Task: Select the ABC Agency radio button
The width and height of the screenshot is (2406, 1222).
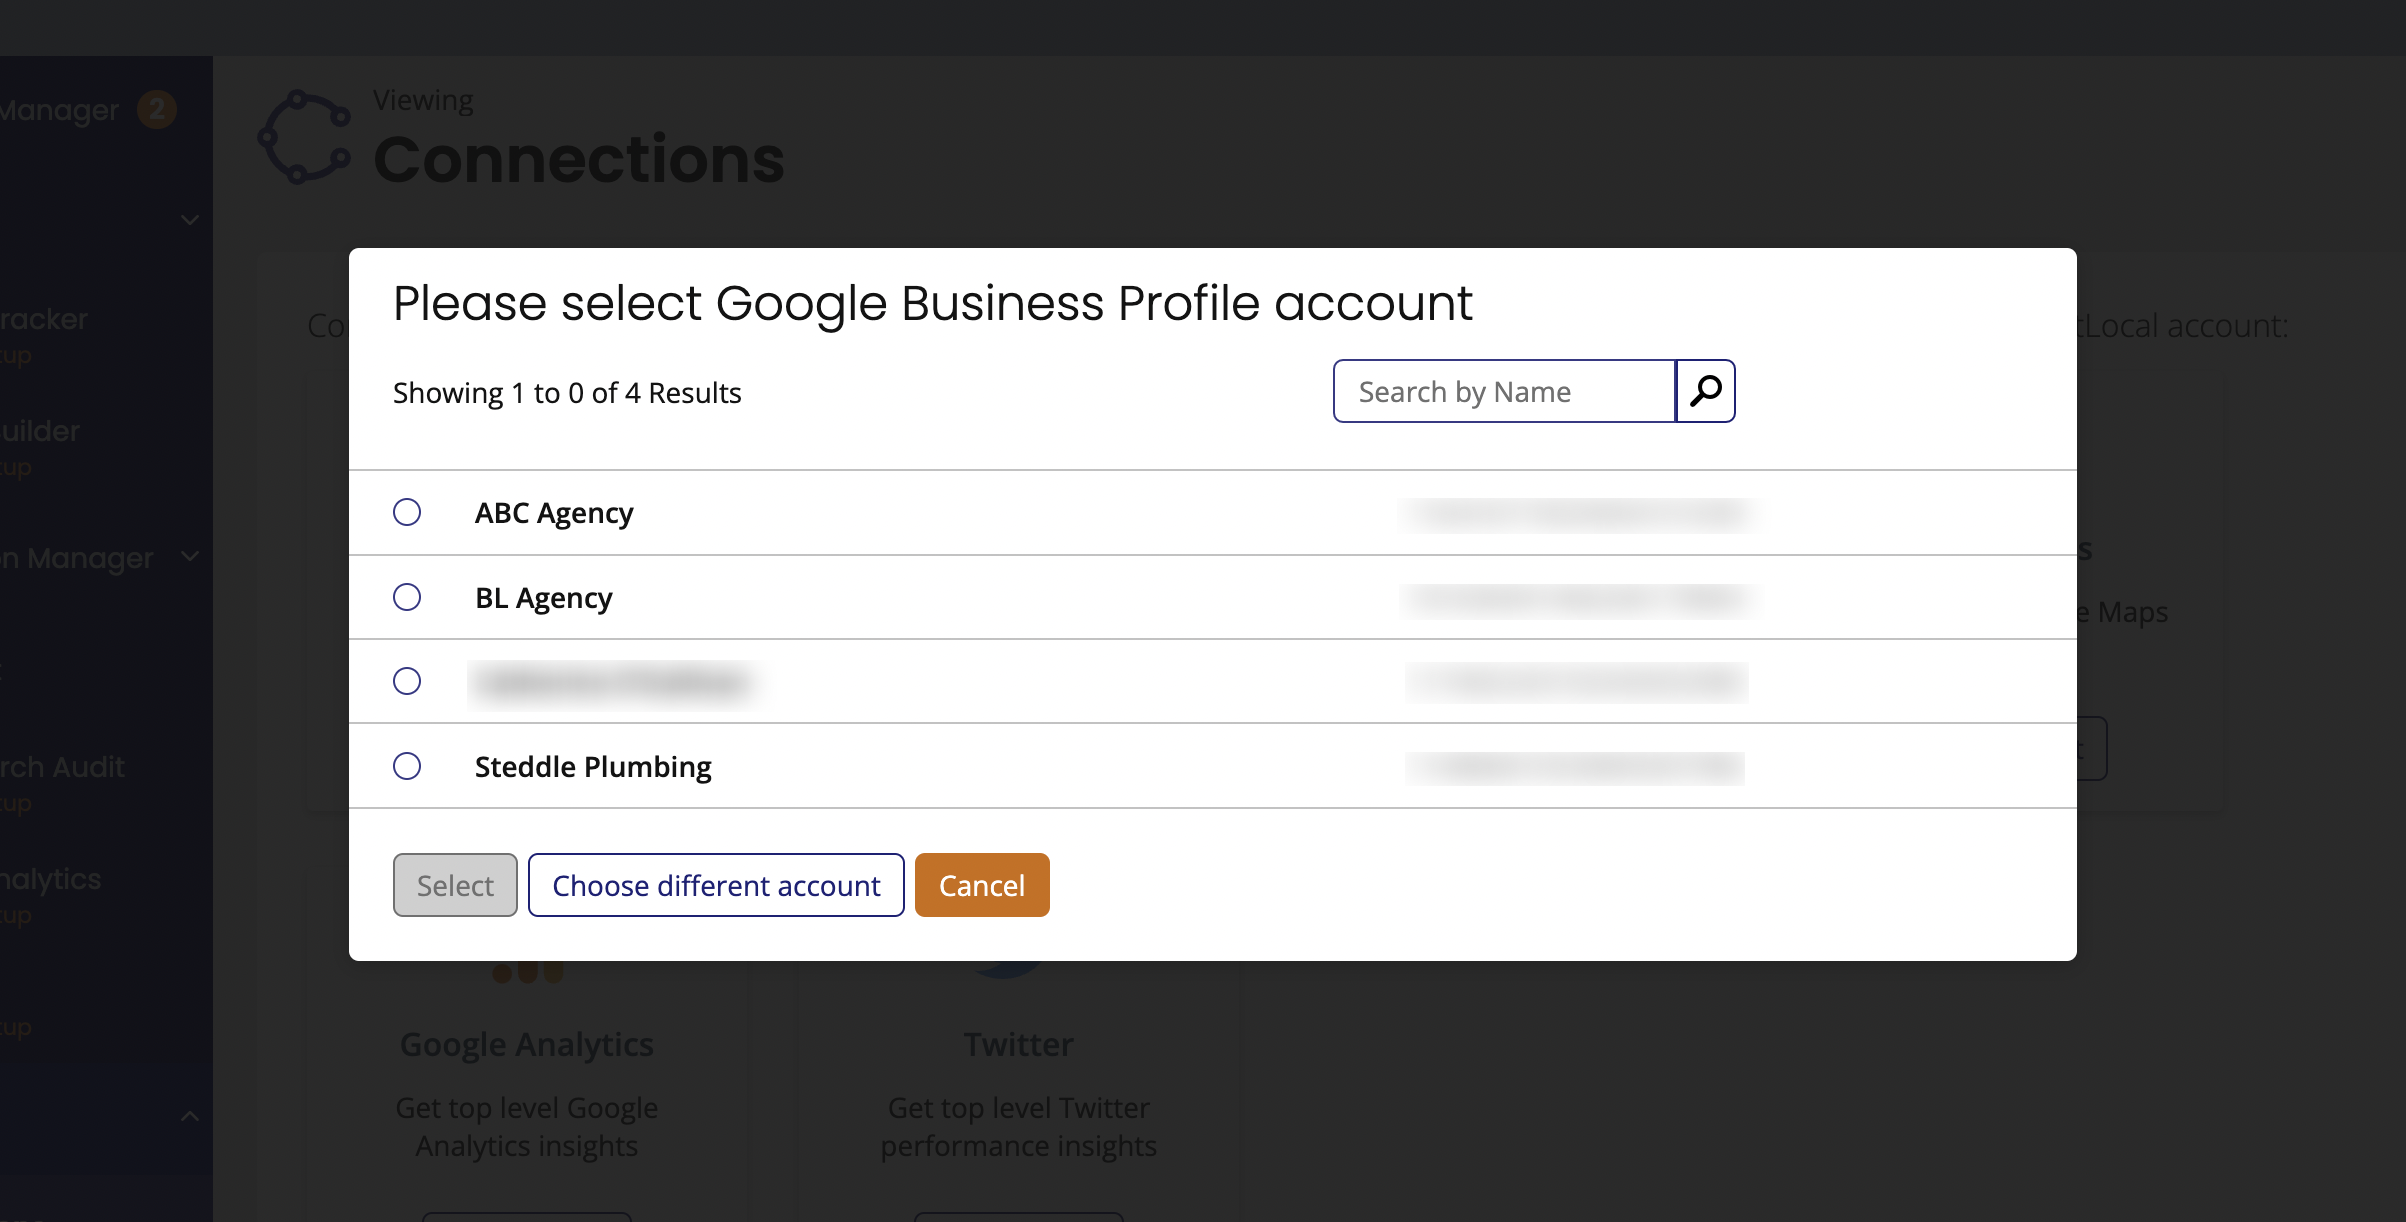Action: (x=407, y=512)
